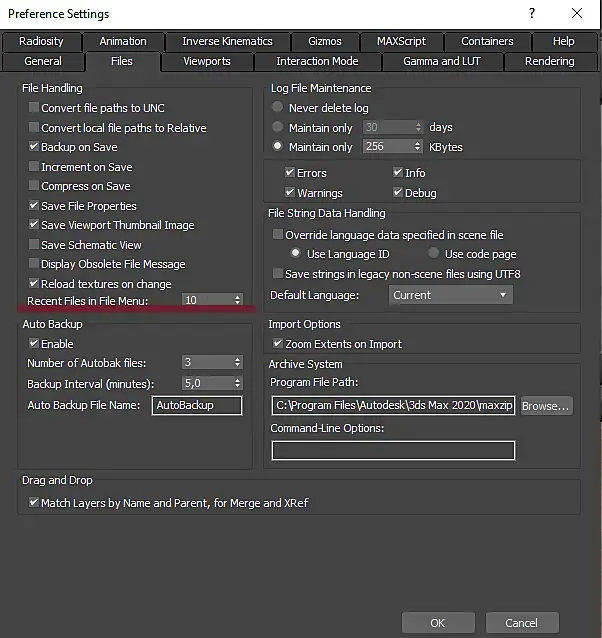
Task: Enable Convert file paths to UNC
Action: [34, 108]
